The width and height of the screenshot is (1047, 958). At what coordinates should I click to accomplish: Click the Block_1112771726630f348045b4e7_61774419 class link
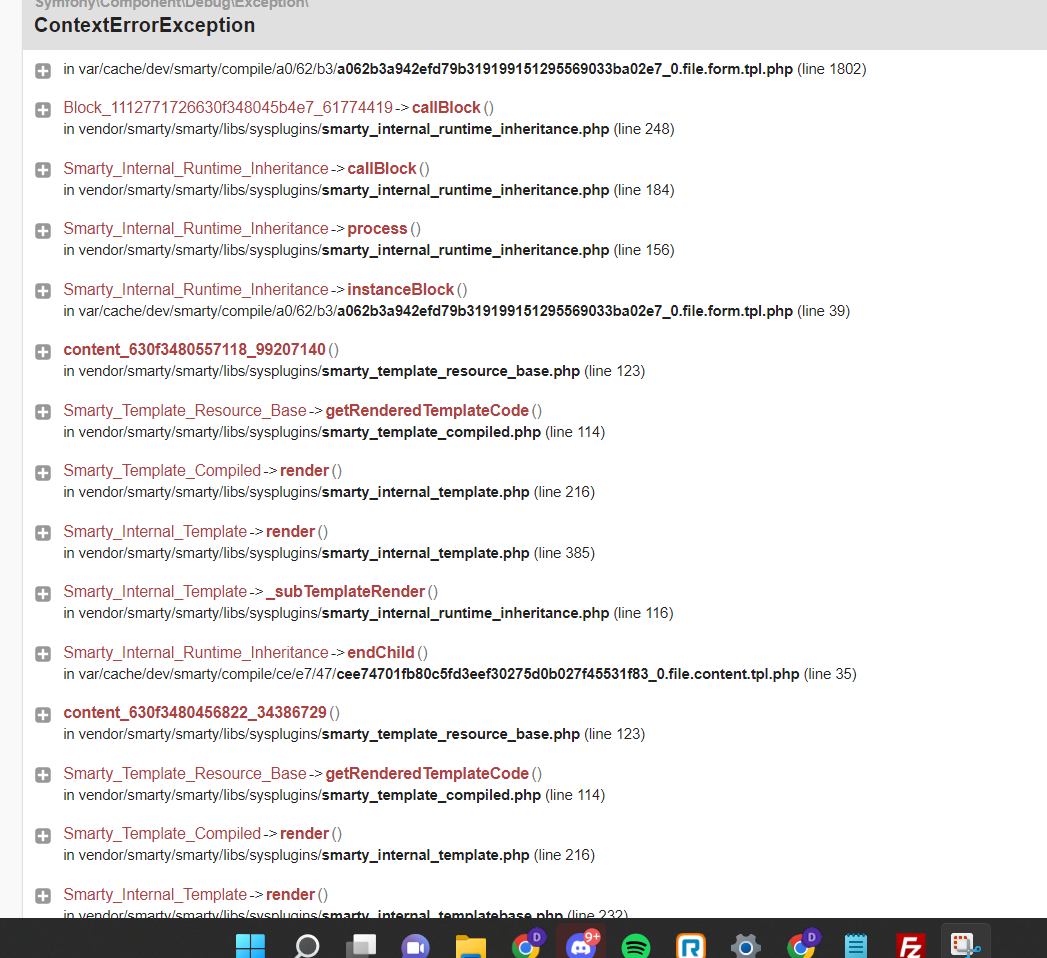coord(228,107)
